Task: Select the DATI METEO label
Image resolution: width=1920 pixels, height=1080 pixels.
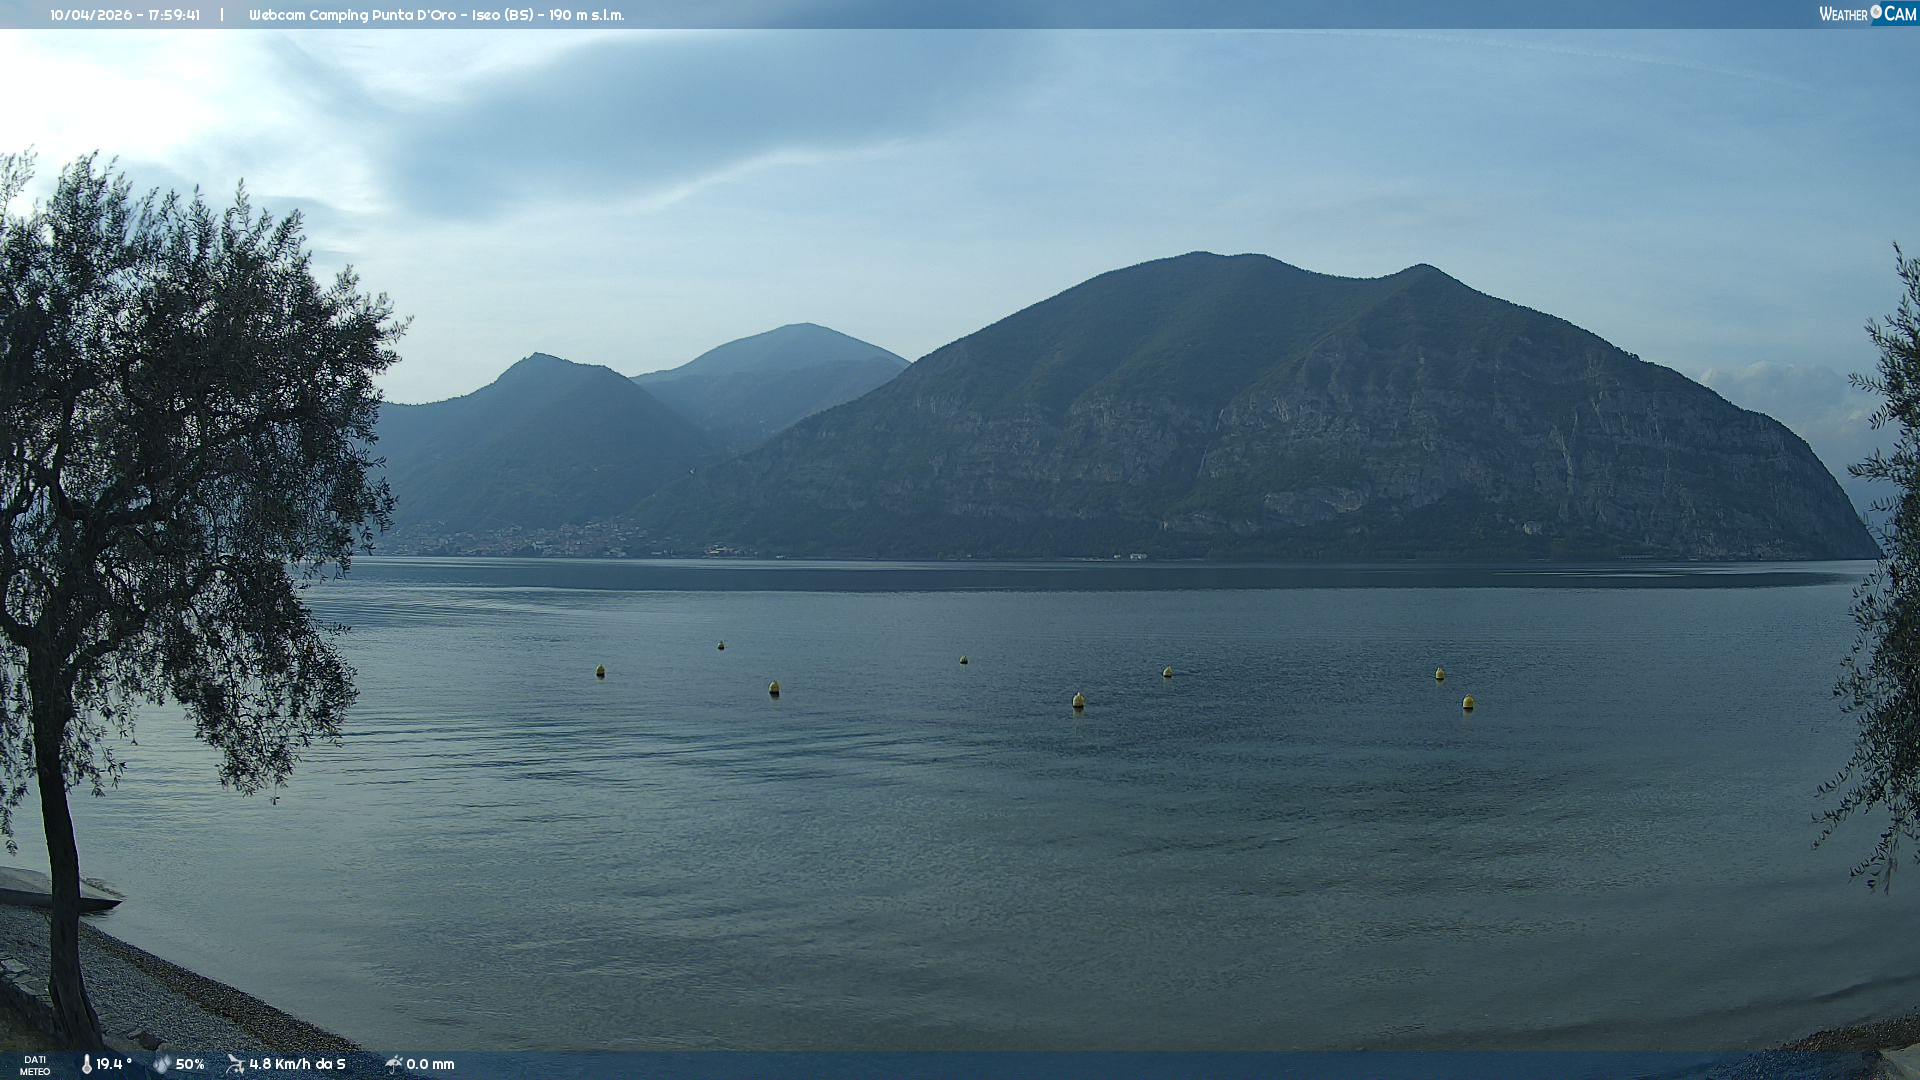Action: click(x=35, y=1065)
